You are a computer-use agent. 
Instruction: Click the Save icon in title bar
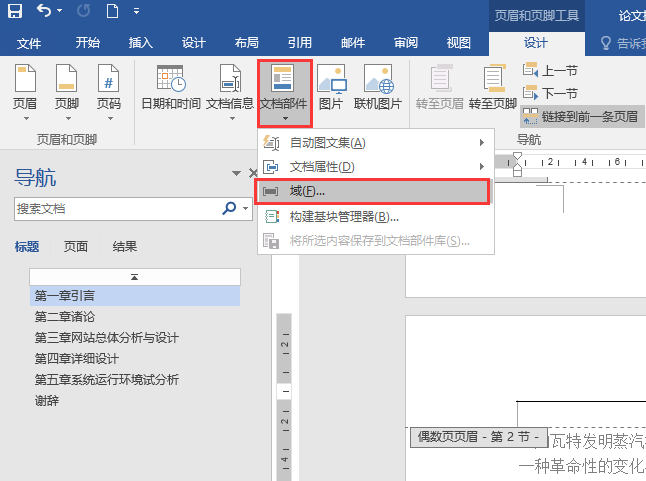15,12
